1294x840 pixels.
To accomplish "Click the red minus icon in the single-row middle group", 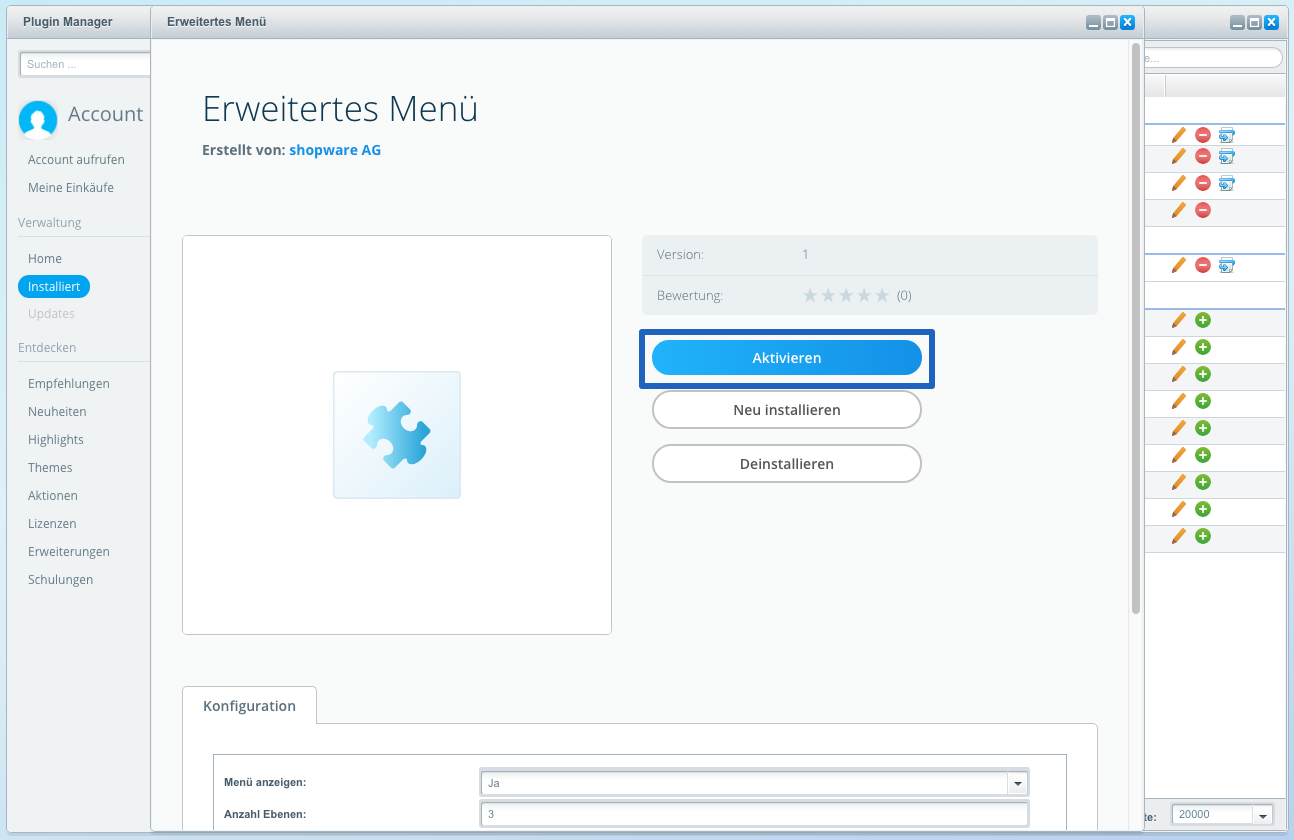I will click(x=1203, y=265).
